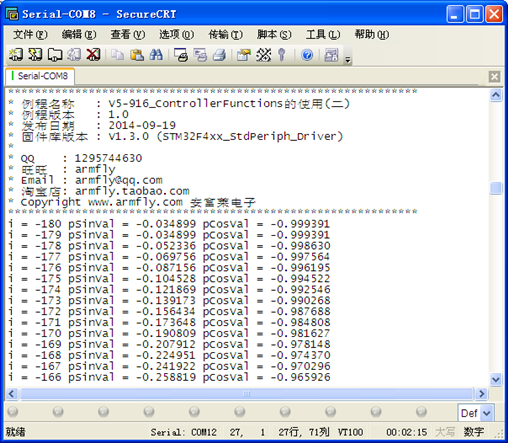Click the Paste clipboard icon
Image resolution: width=508 pixels, height=443 pixels.
point(137,55)
